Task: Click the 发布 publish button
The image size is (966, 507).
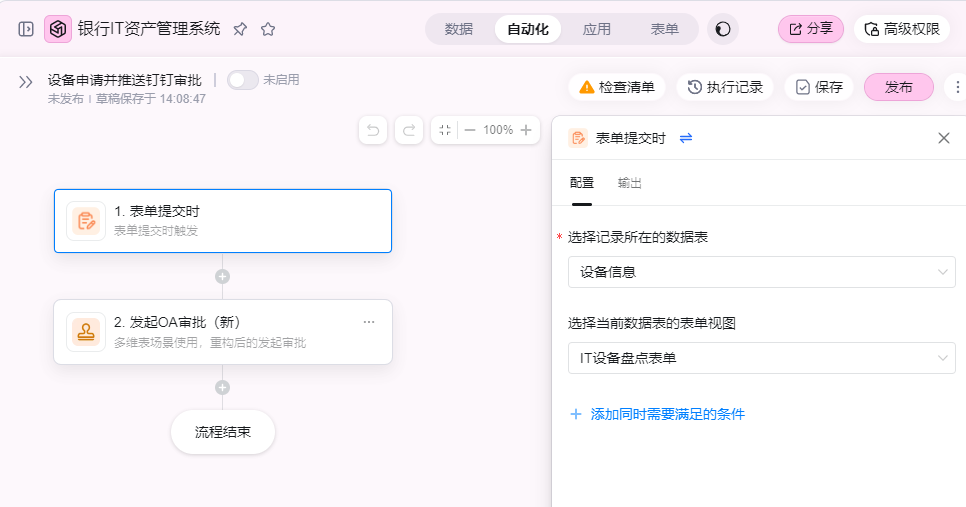Action: pos(899,87)
